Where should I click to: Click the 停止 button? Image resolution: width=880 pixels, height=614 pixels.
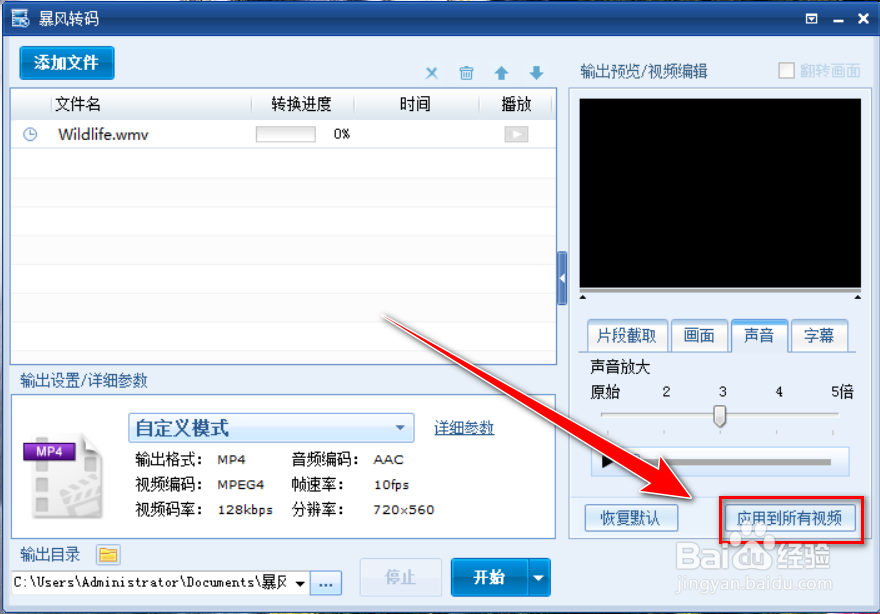pos(401,577)
